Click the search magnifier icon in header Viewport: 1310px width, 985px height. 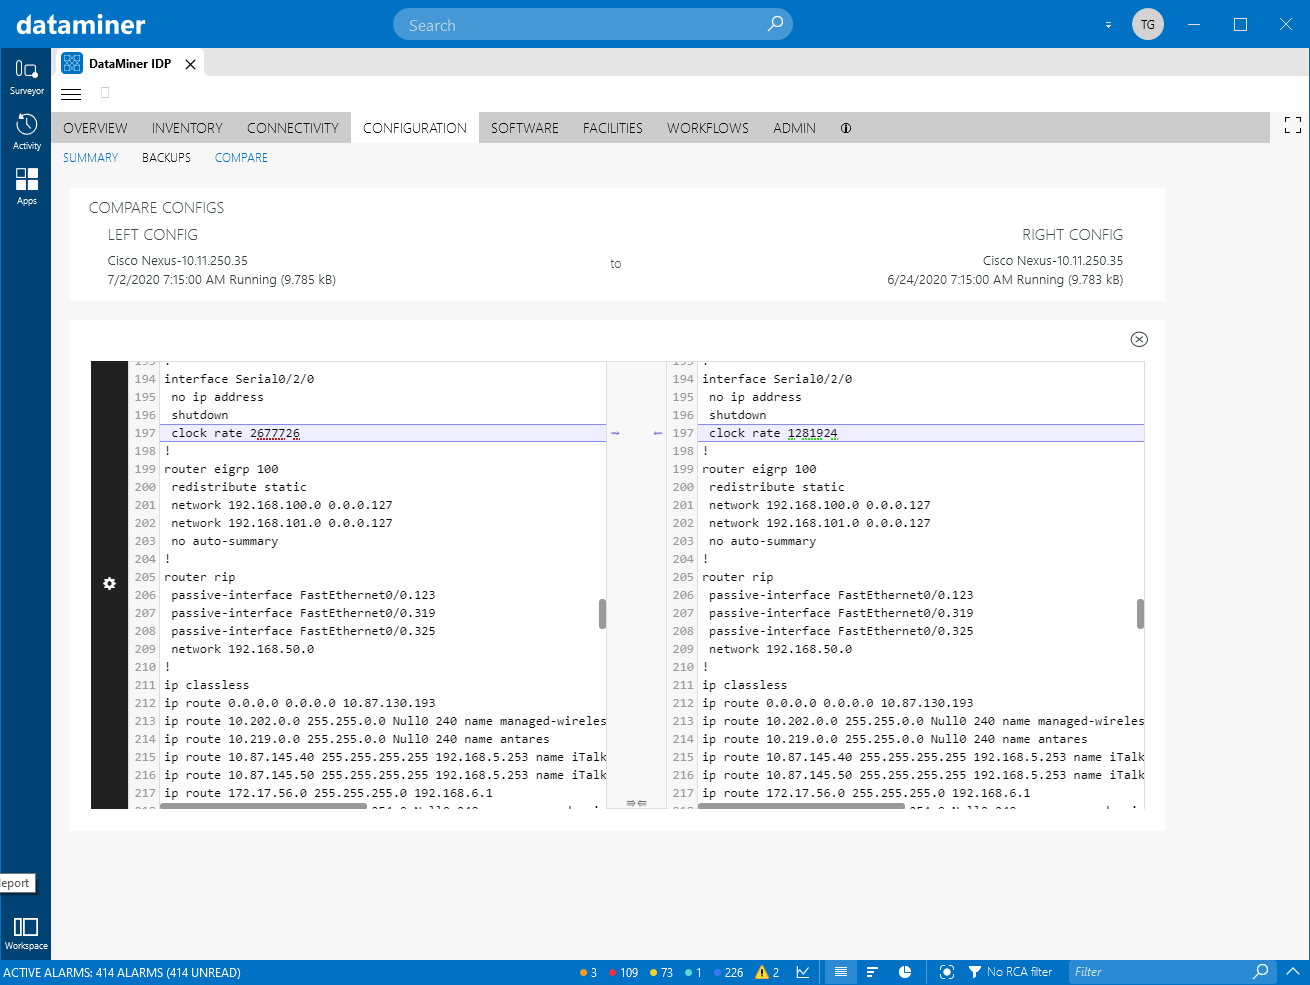pyautogui.click(x=775, y=24)
